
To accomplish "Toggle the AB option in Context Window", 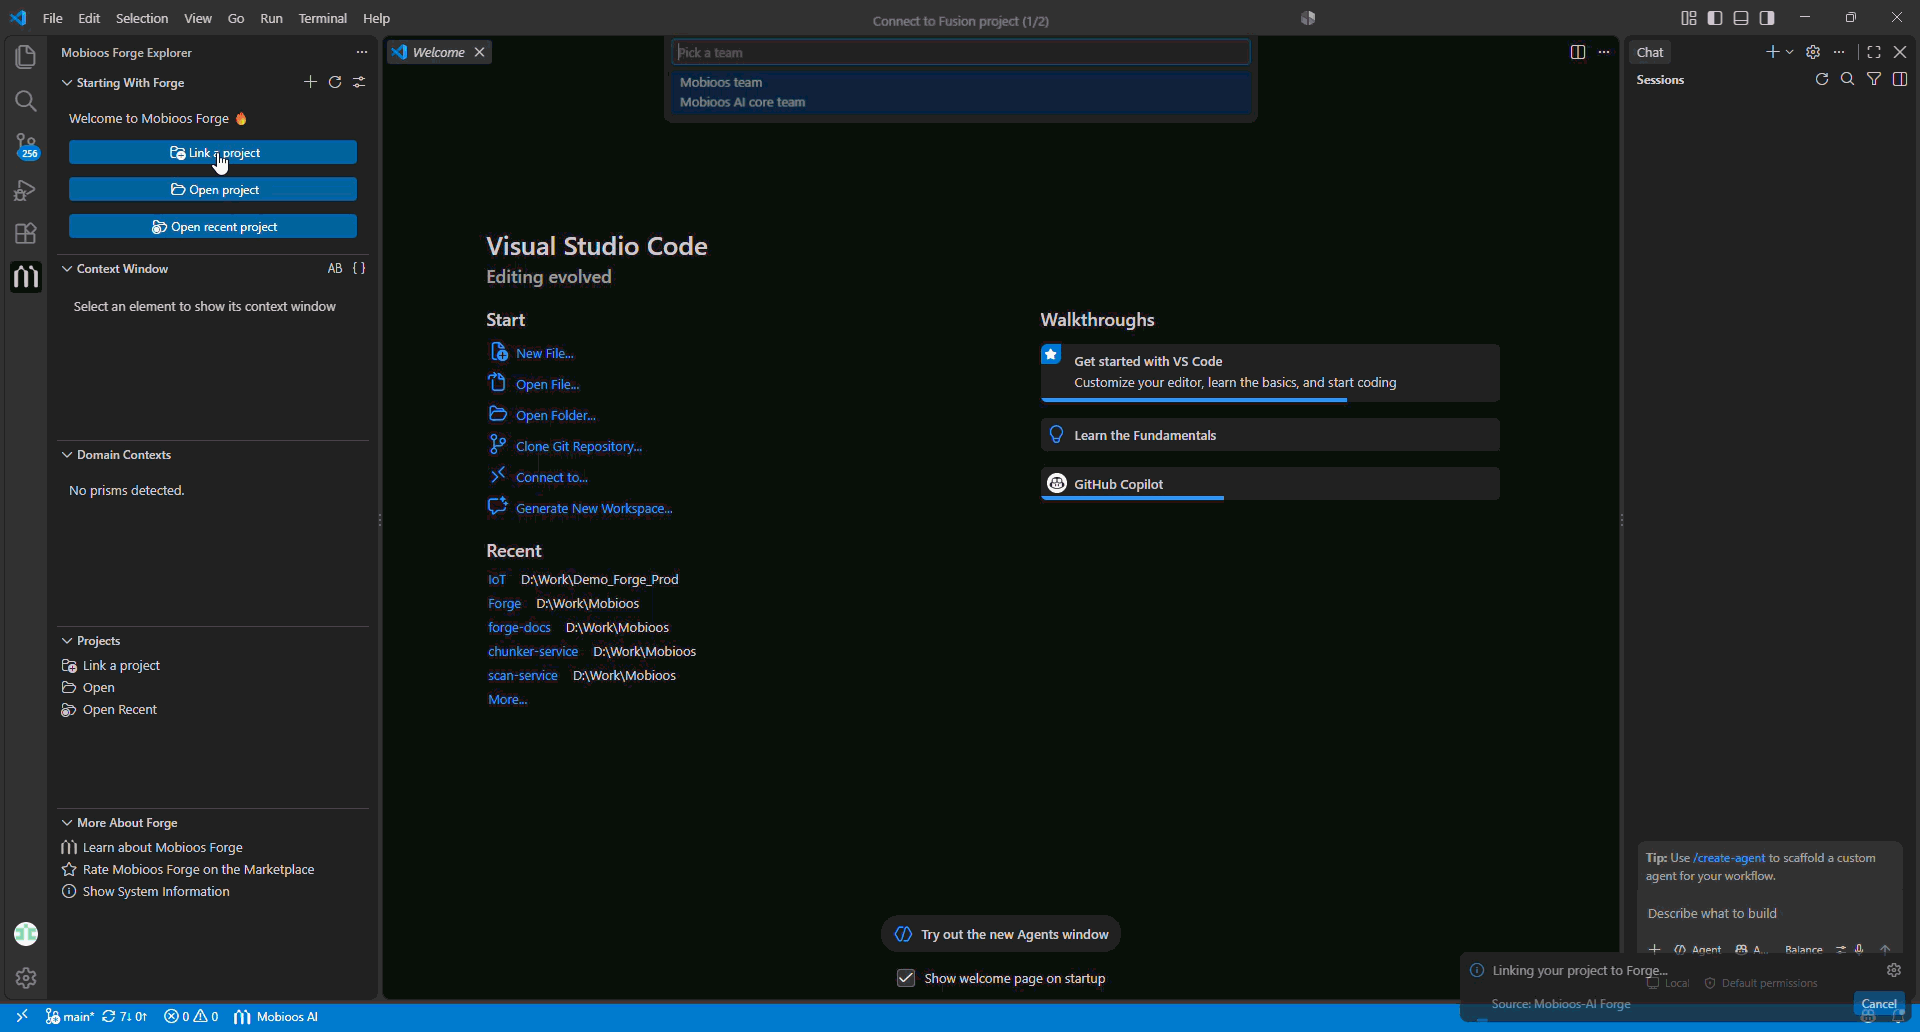I will point(335,268).
